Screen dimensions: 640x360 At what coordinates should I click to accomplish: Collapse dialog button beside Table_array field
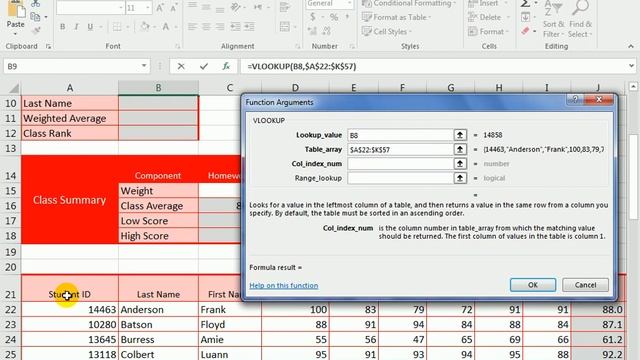coord(460,149)
